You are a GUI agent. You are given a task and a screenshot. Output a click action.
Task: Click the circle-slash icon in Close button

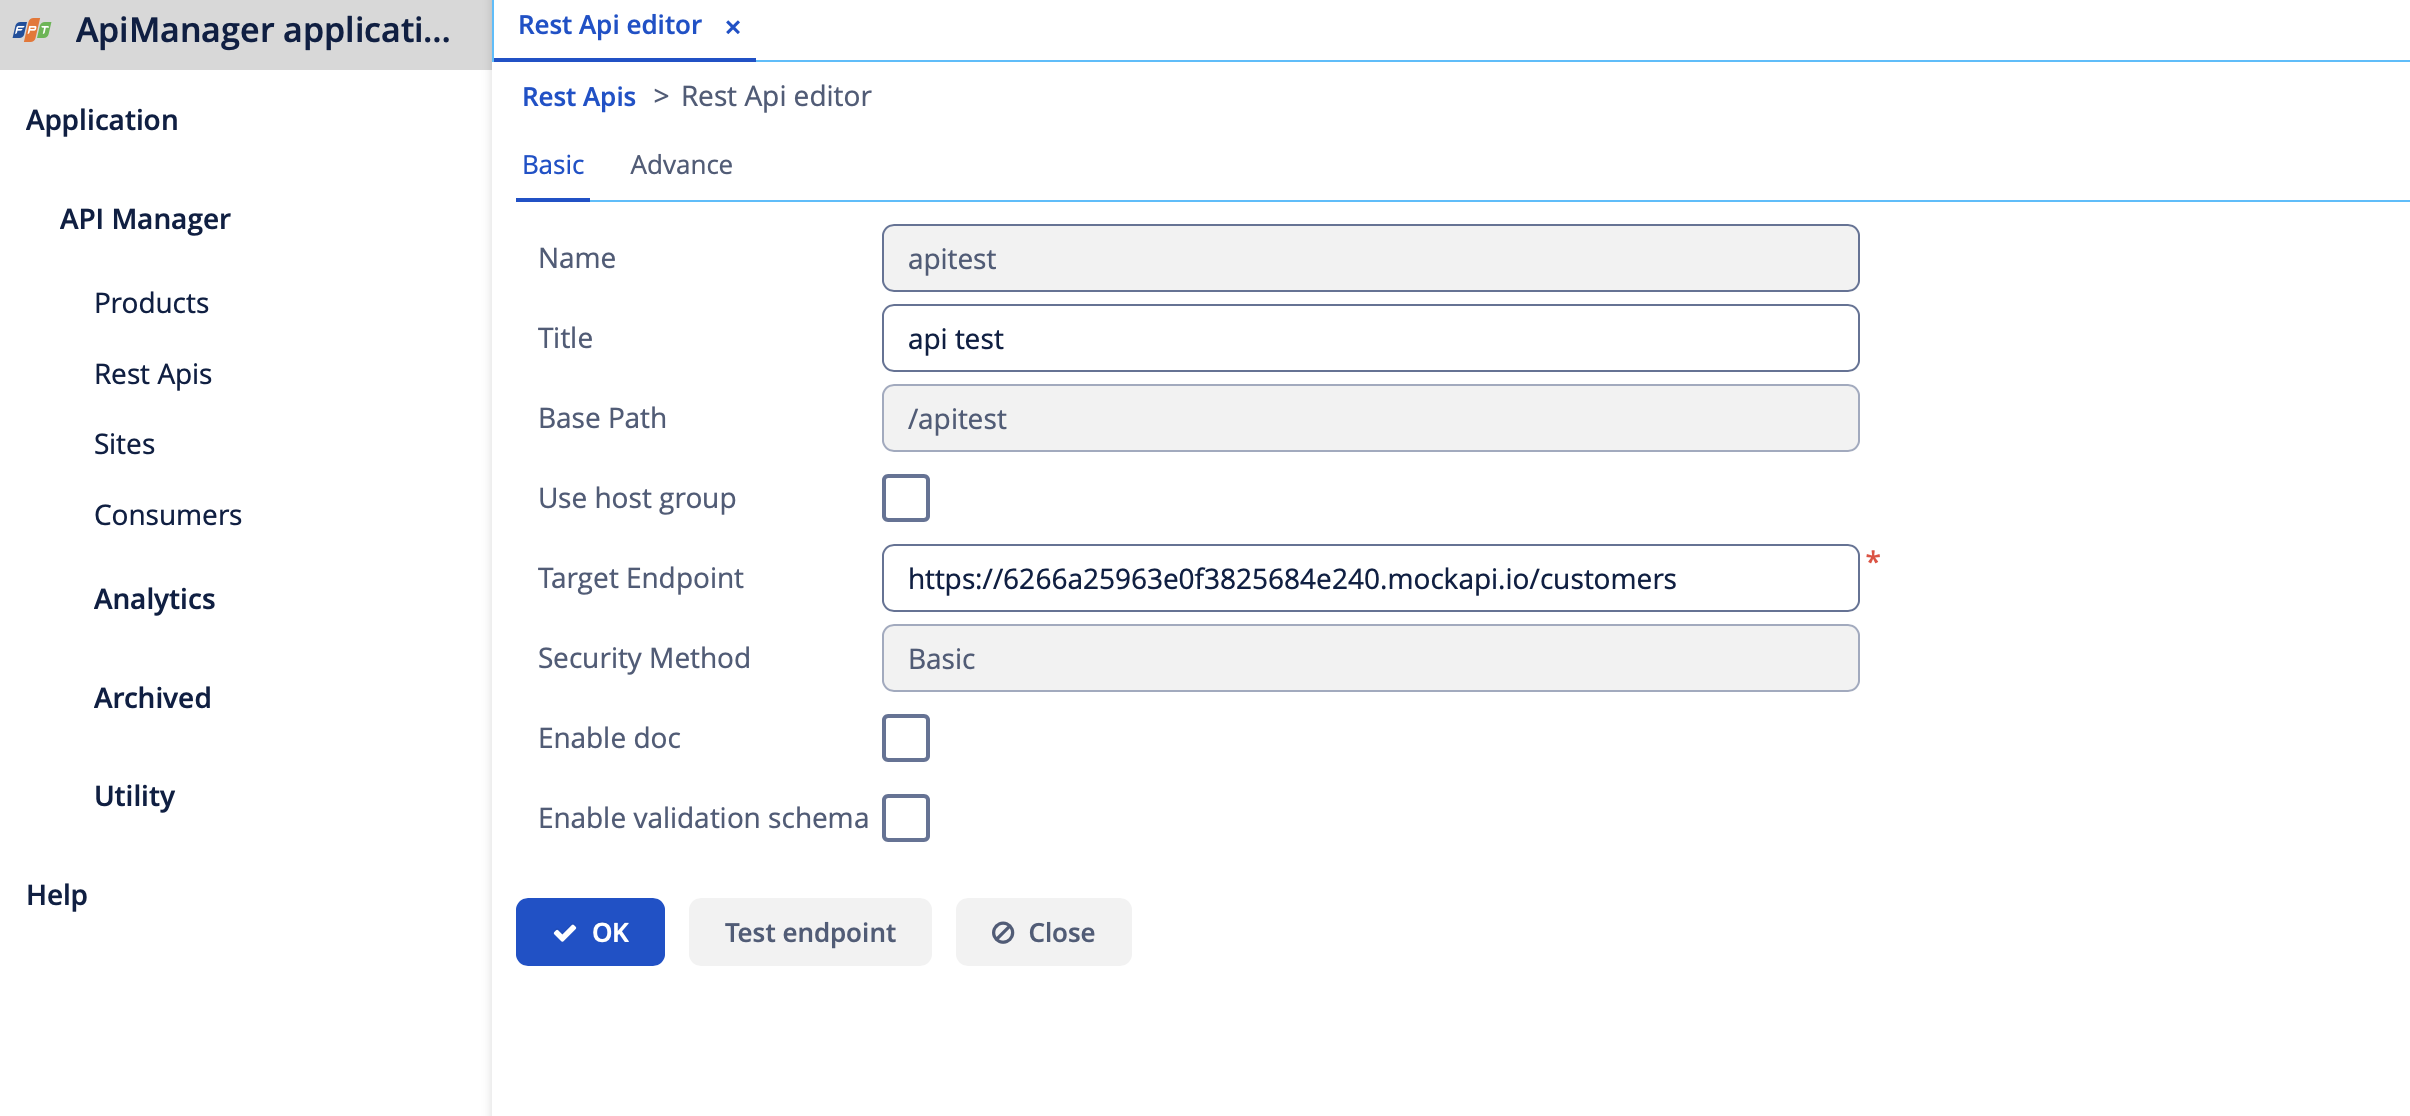1004,931
